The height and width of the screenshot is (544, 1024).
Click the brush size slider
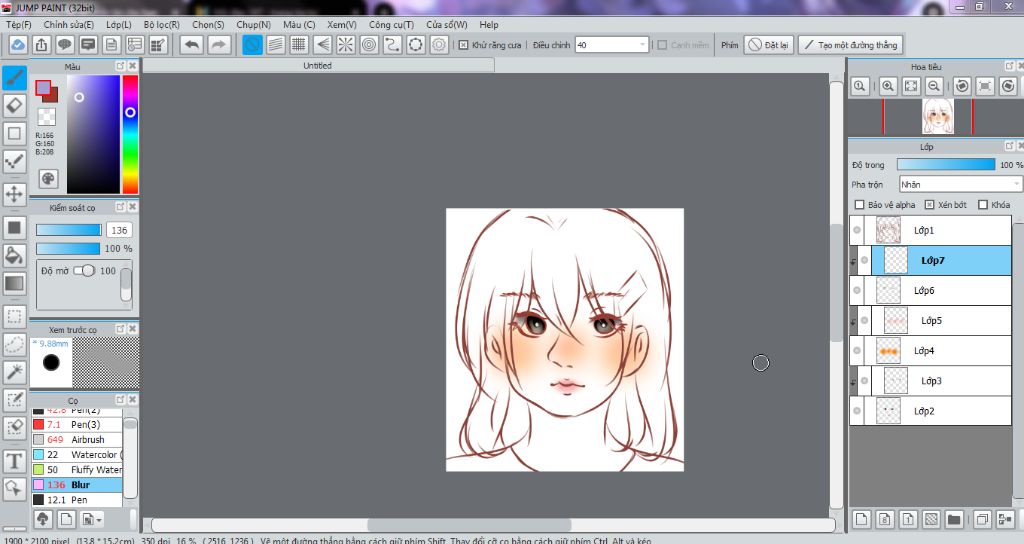(69, 230)
